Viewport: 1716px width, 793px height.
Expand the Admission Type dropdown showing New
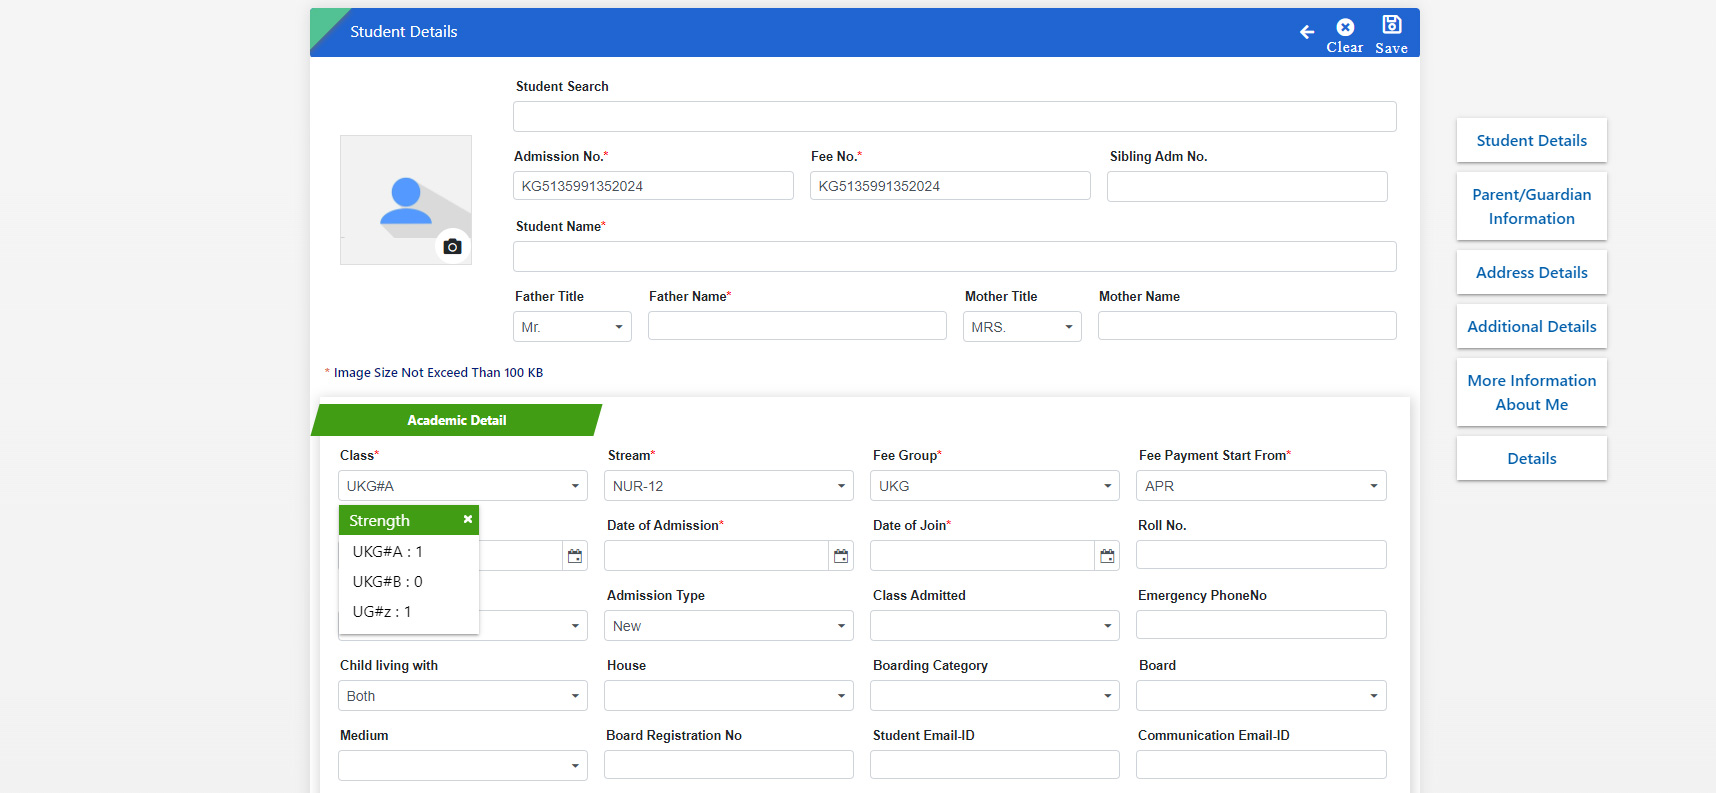(729, 626)
